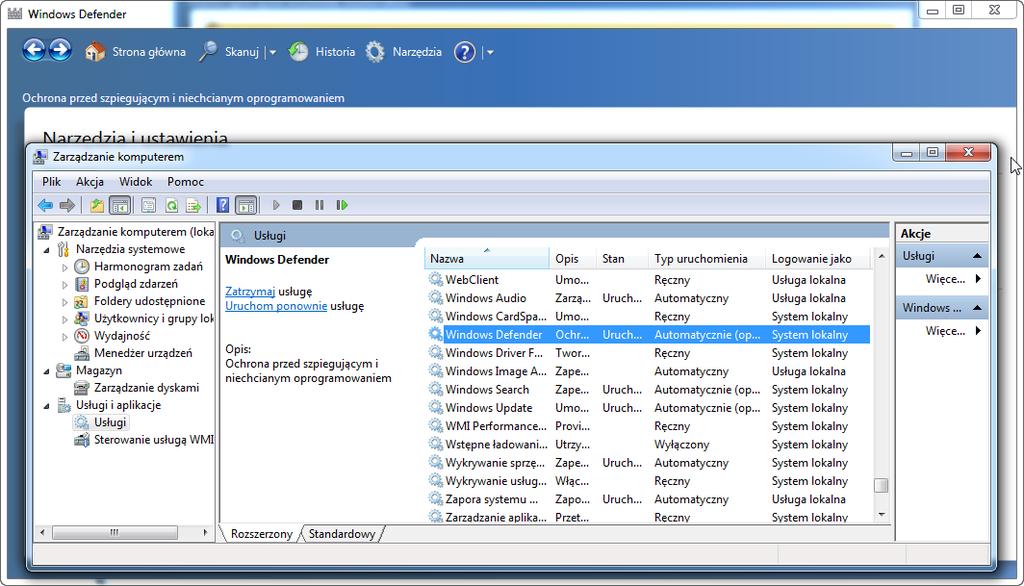The width and height of the screenshot is (1024, 586).
Task: Click services list scroll up arrow
Action: 882,256
